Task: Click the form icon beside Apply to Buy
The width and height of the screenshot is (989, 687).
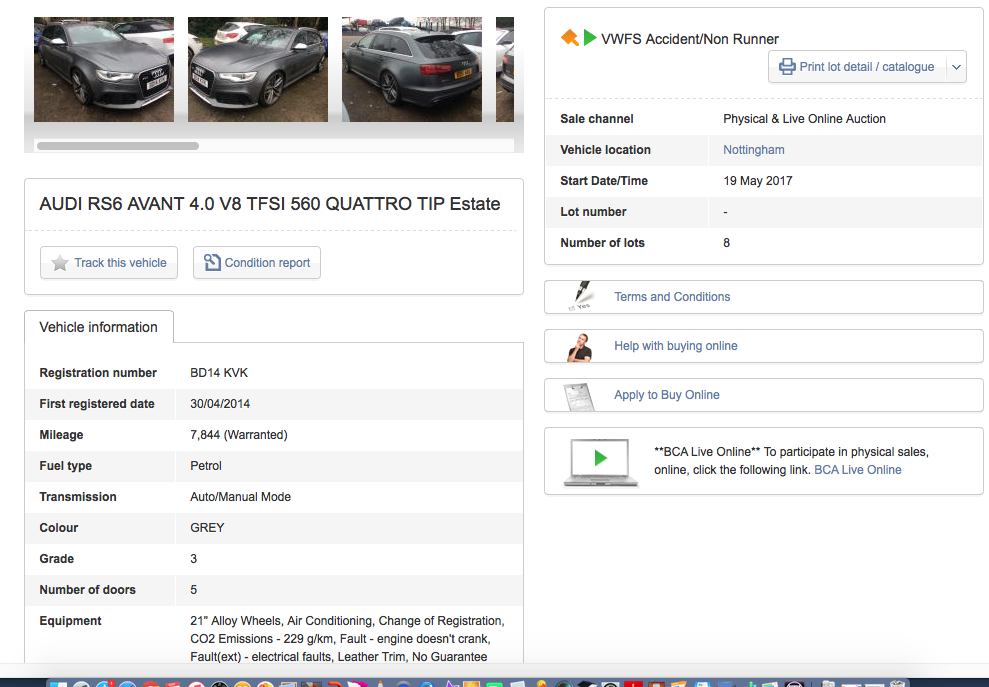Action: [579, 395]
